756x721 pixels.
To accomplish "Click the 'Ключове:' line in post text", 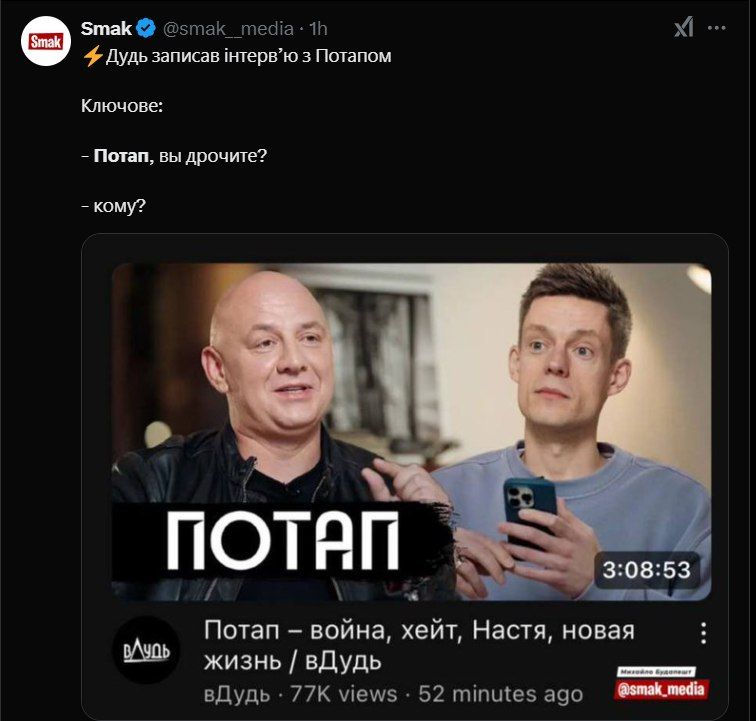I will [122, 106].
